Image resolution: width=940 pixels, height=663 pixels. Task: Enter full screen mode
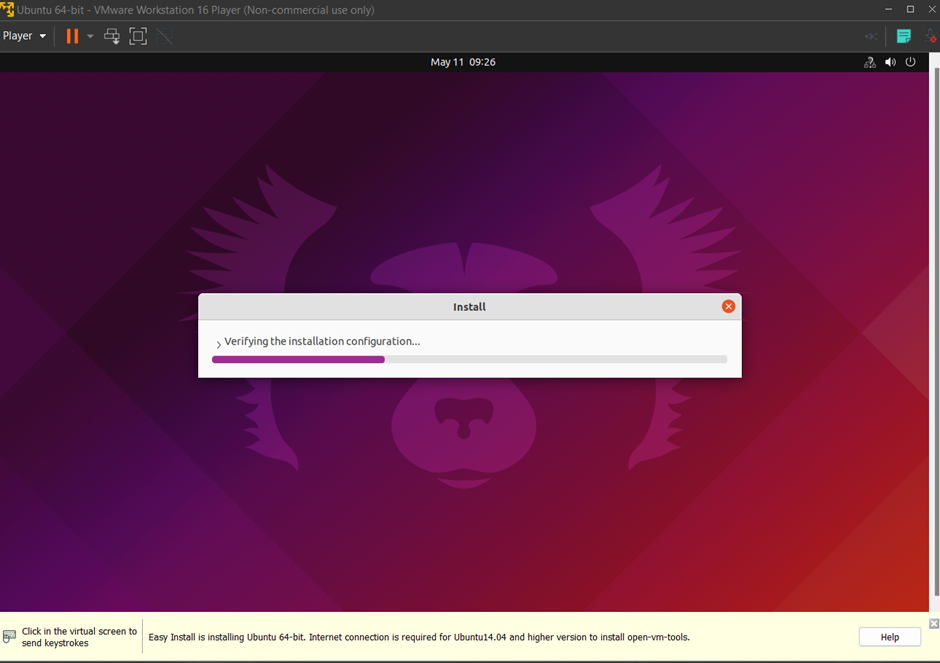(138, 36)
